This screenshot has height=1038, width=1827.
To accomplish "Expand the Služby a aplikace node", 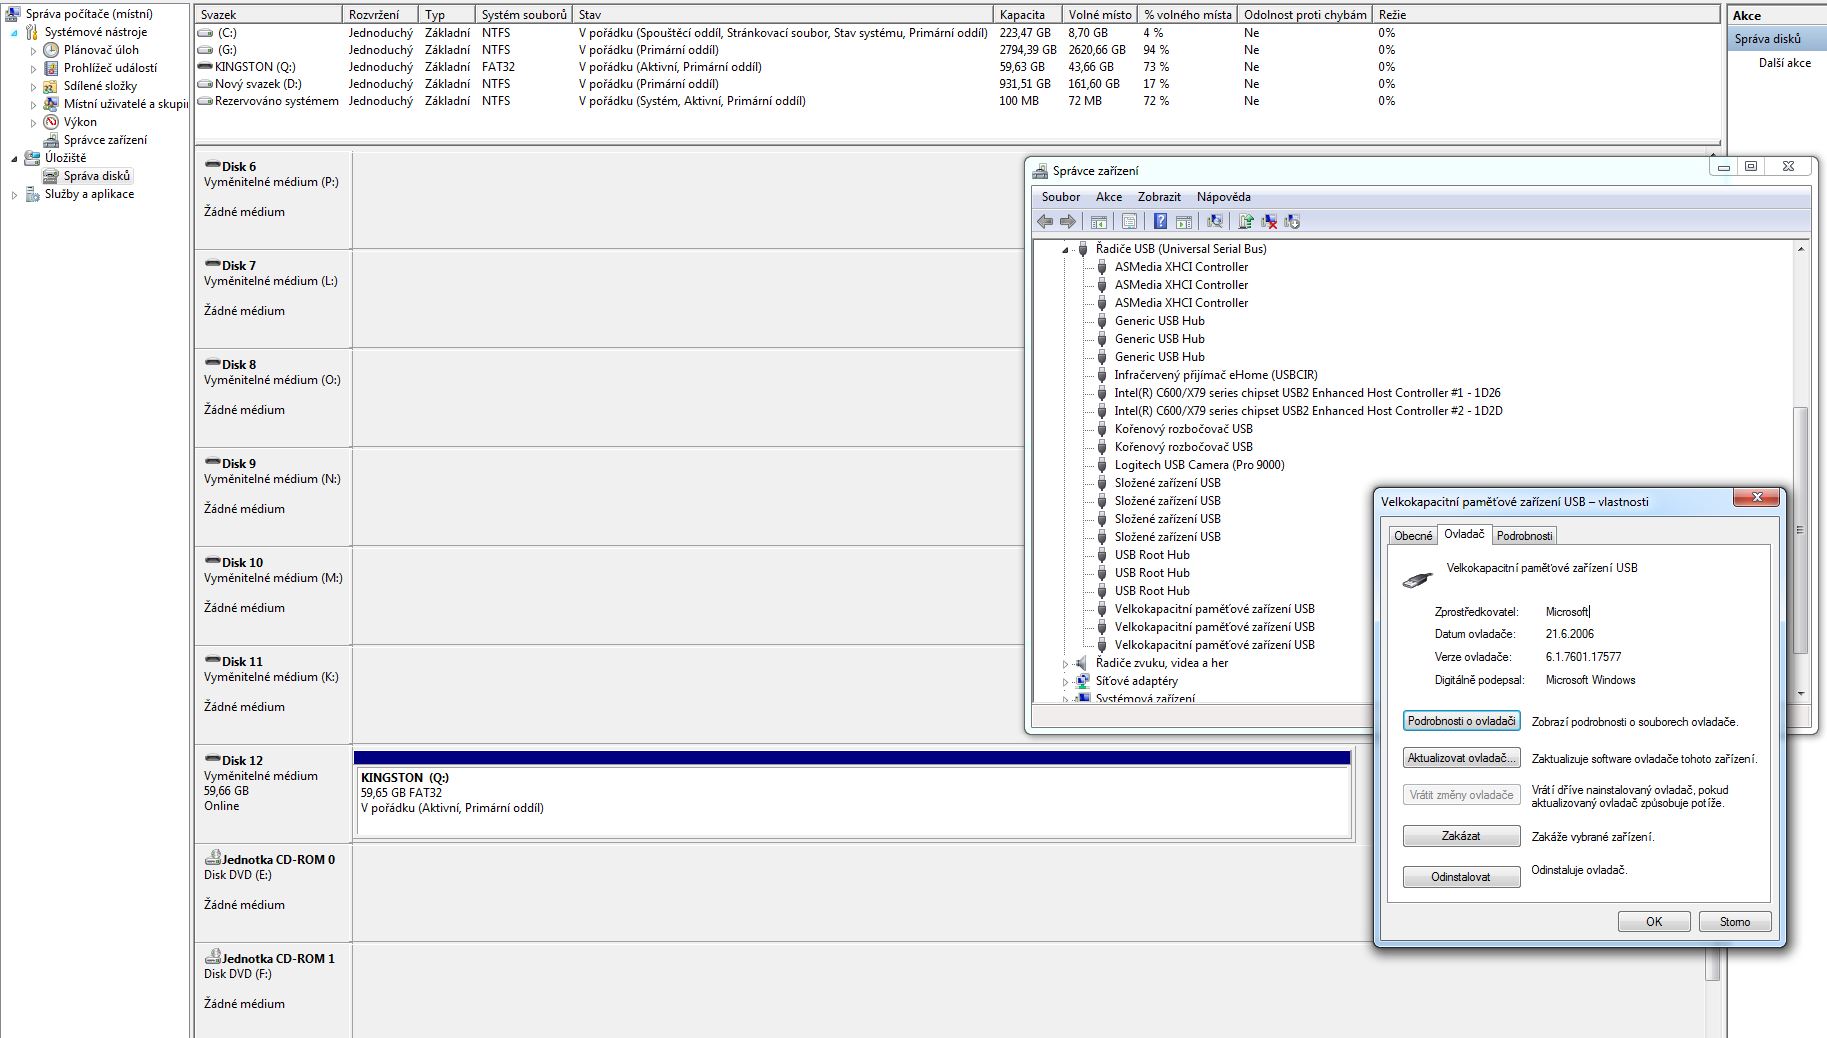I will (x=14, y=195).
